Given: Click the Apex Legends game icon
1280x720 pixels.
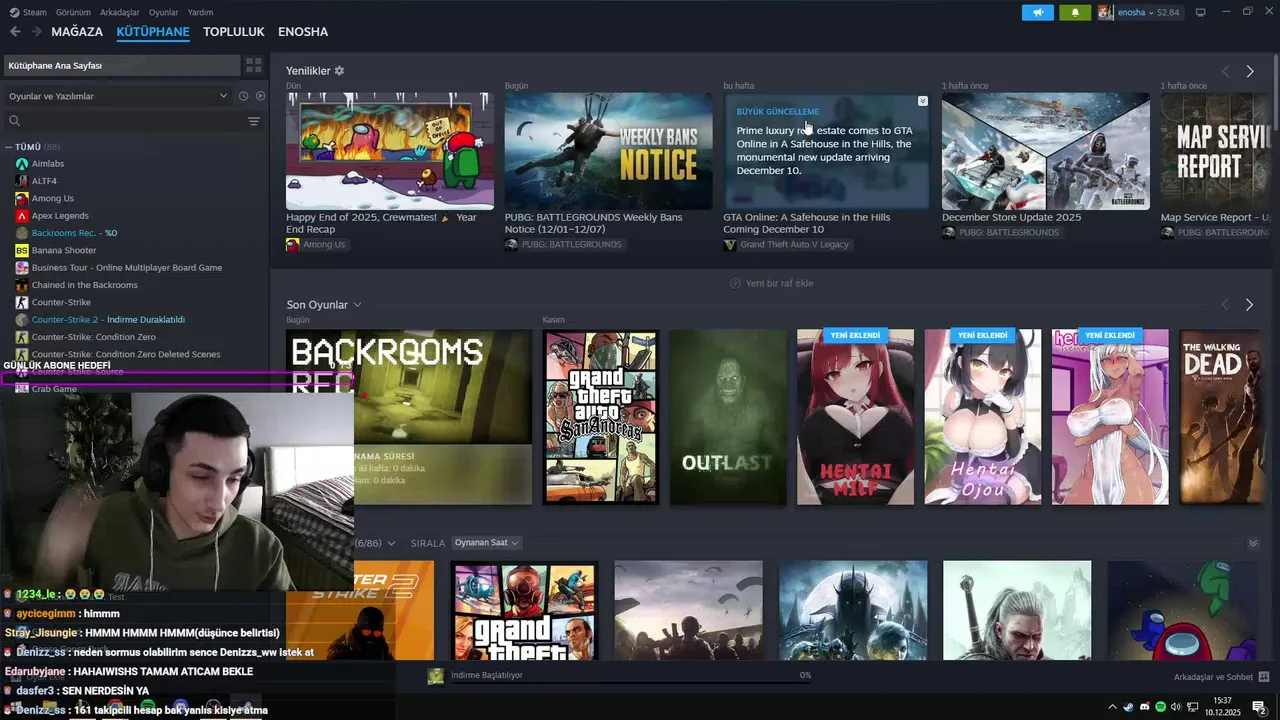Looking at the screenshot, I should click(22, 215).
